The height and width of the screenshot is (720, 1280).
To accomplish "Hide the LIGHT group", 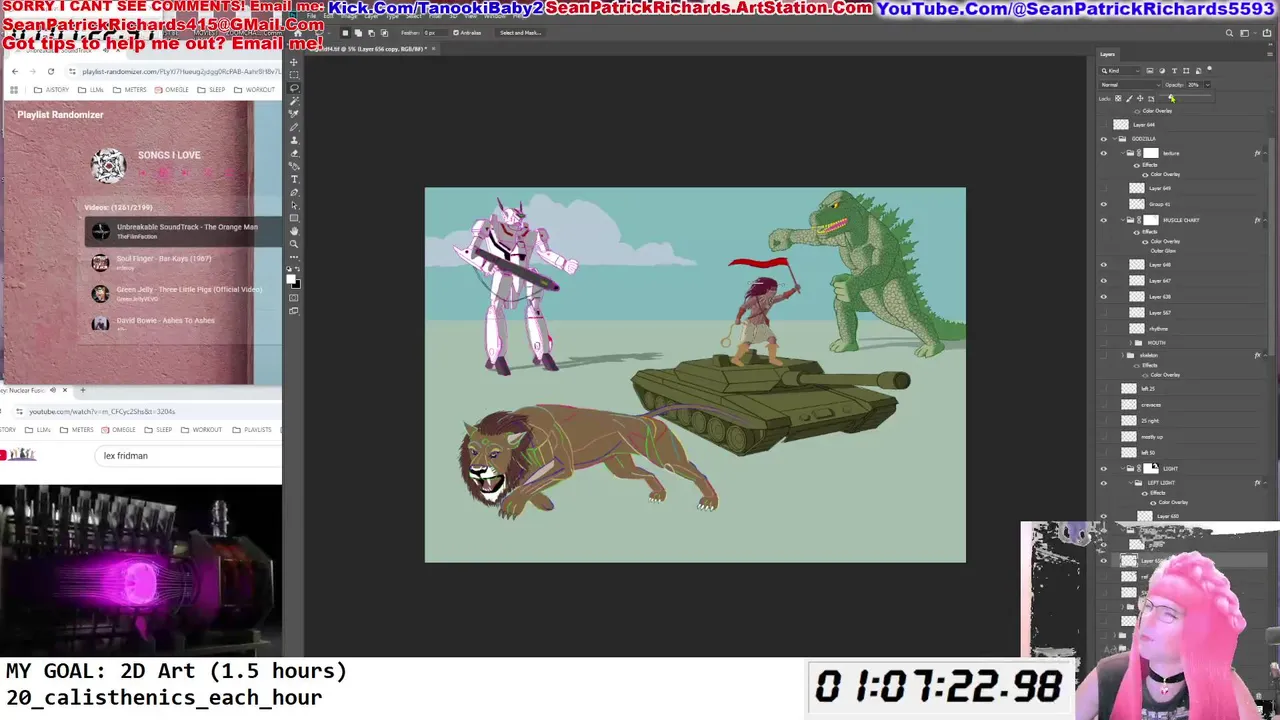I will (1104, 468).
